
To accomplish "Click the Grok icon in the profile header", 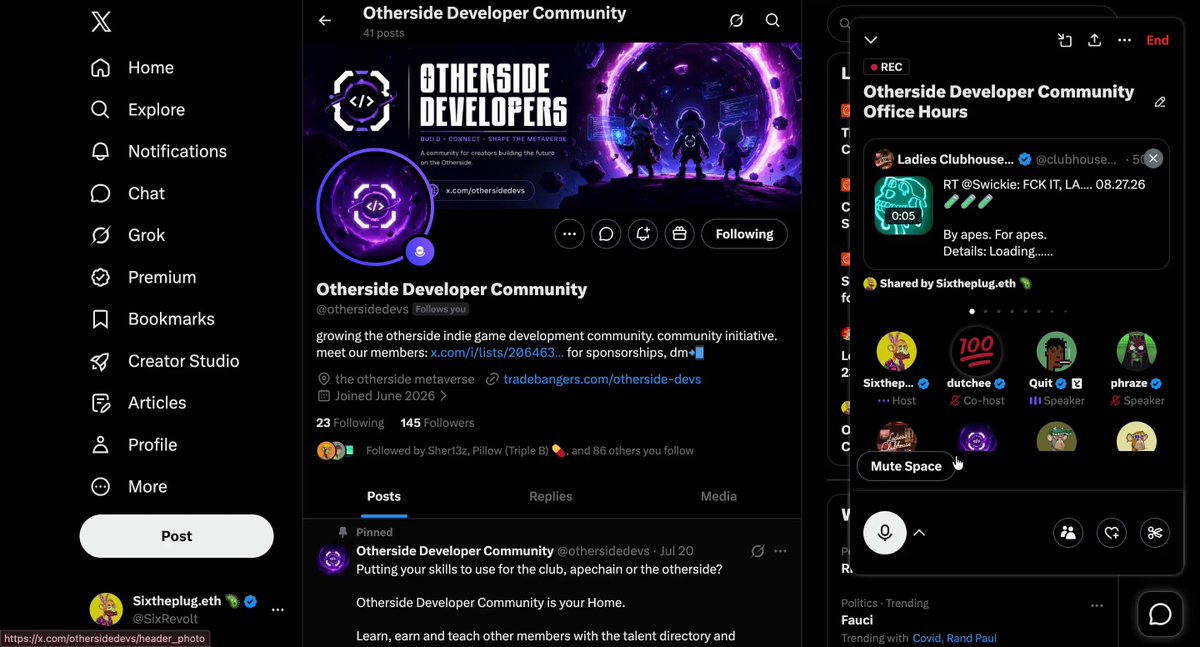I will tap(737, 21).
